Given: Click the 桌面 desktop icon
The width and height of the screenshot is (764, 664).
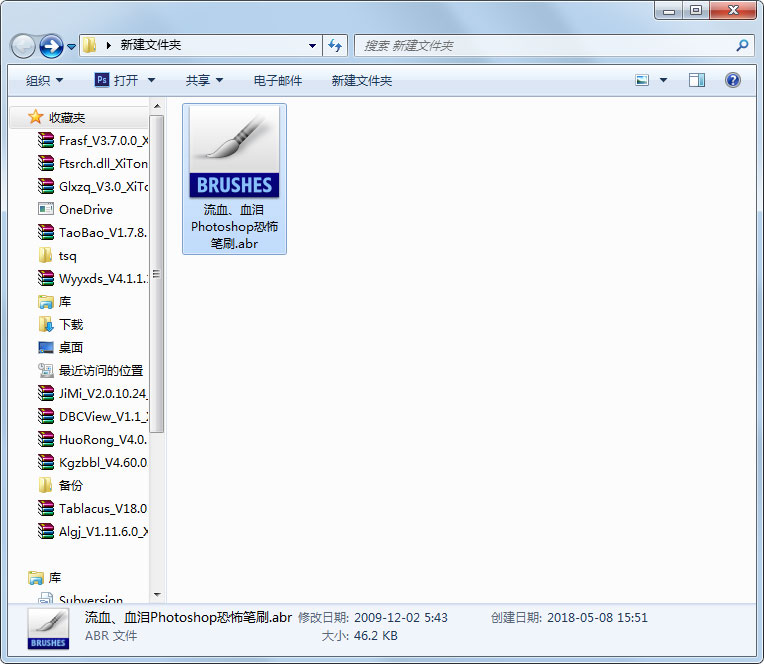Looking at the screenshot, I should (x=46, y=347).
